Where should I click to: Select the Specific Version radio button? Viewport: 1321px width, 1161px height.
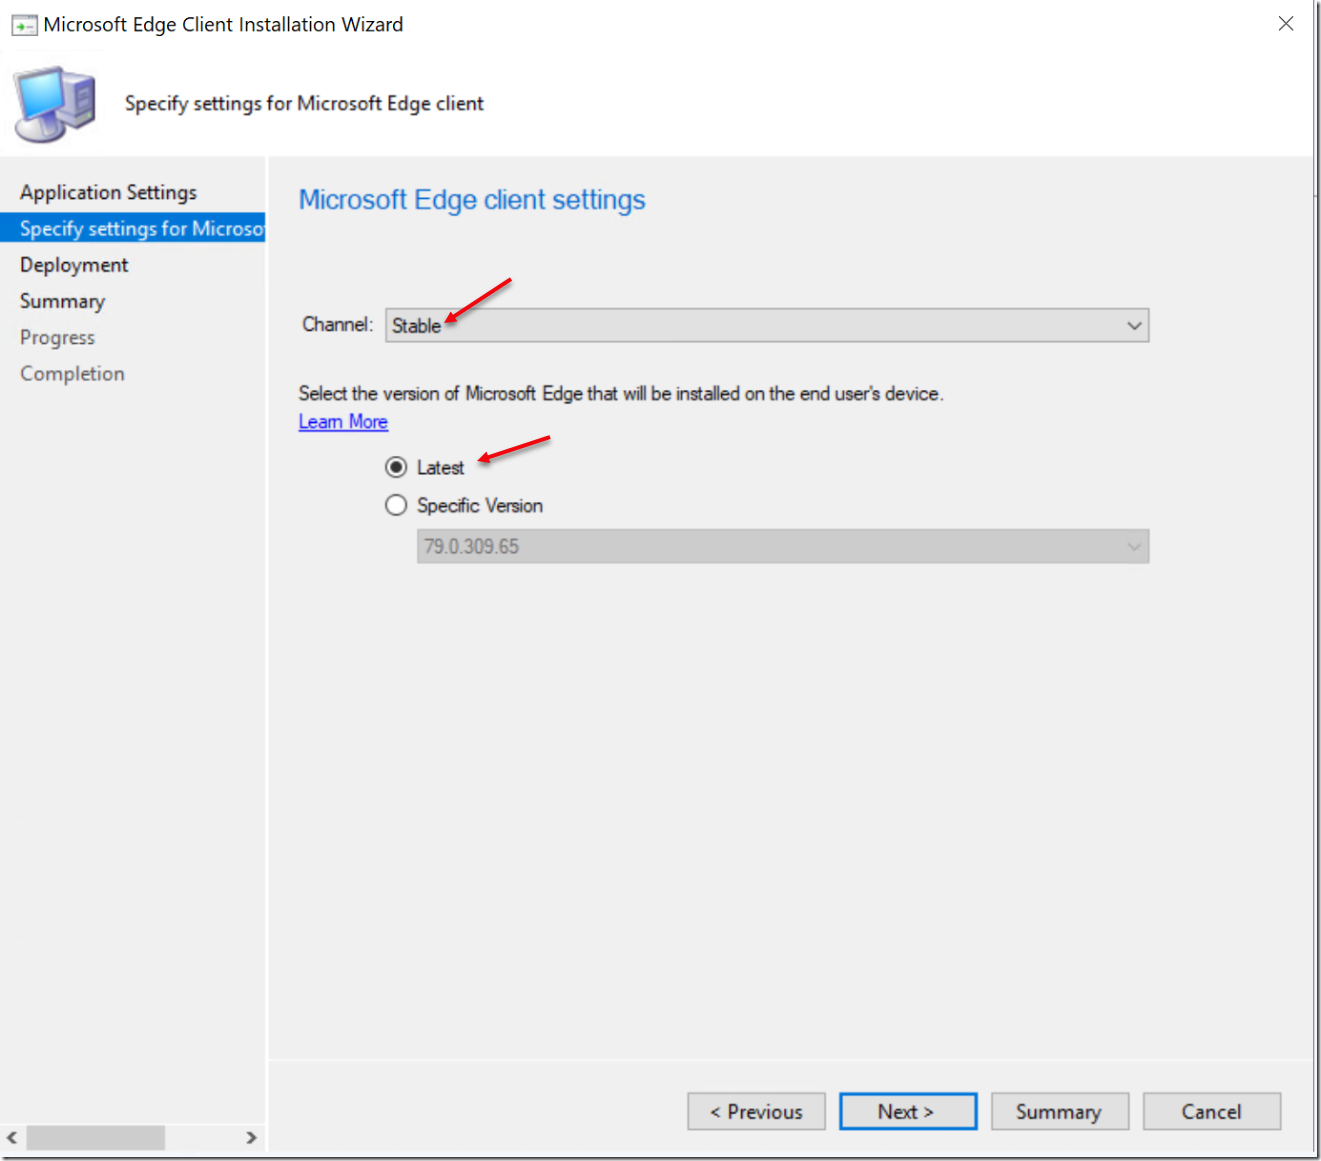396,505
